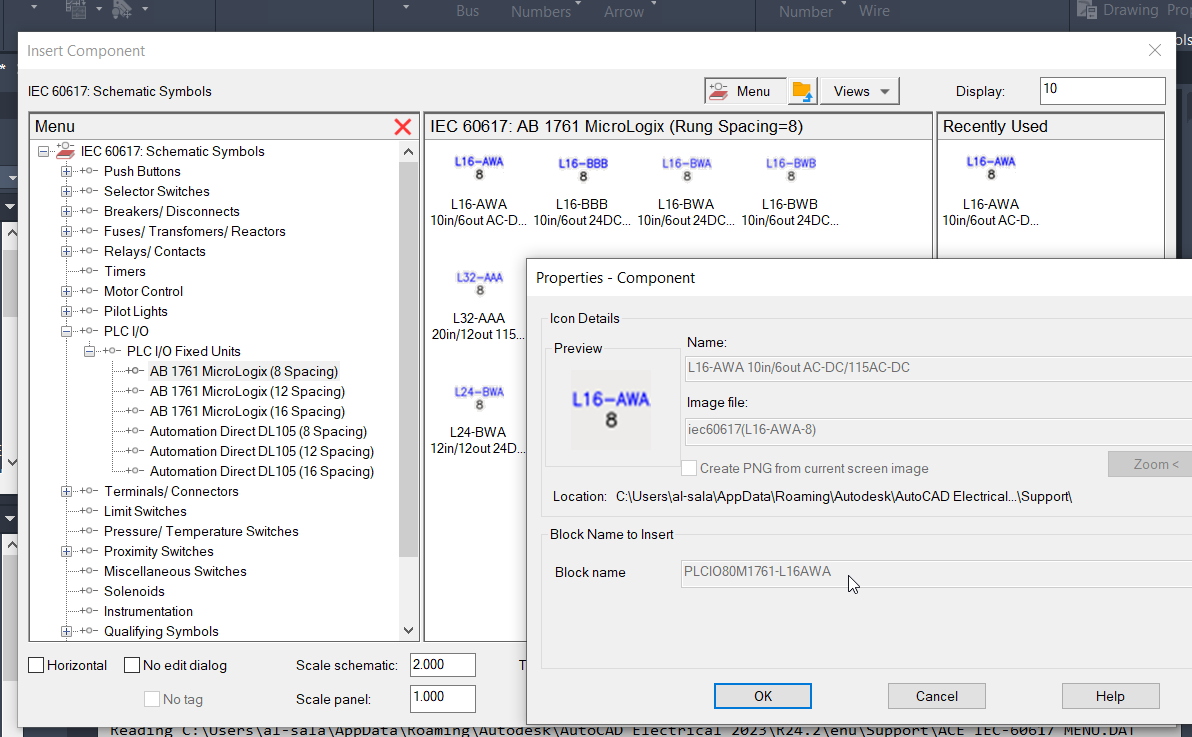The width and height of the screenshot is (1192, 737).
Task: Toggle the No edit dialog checkbox
Action: point(131,664)
